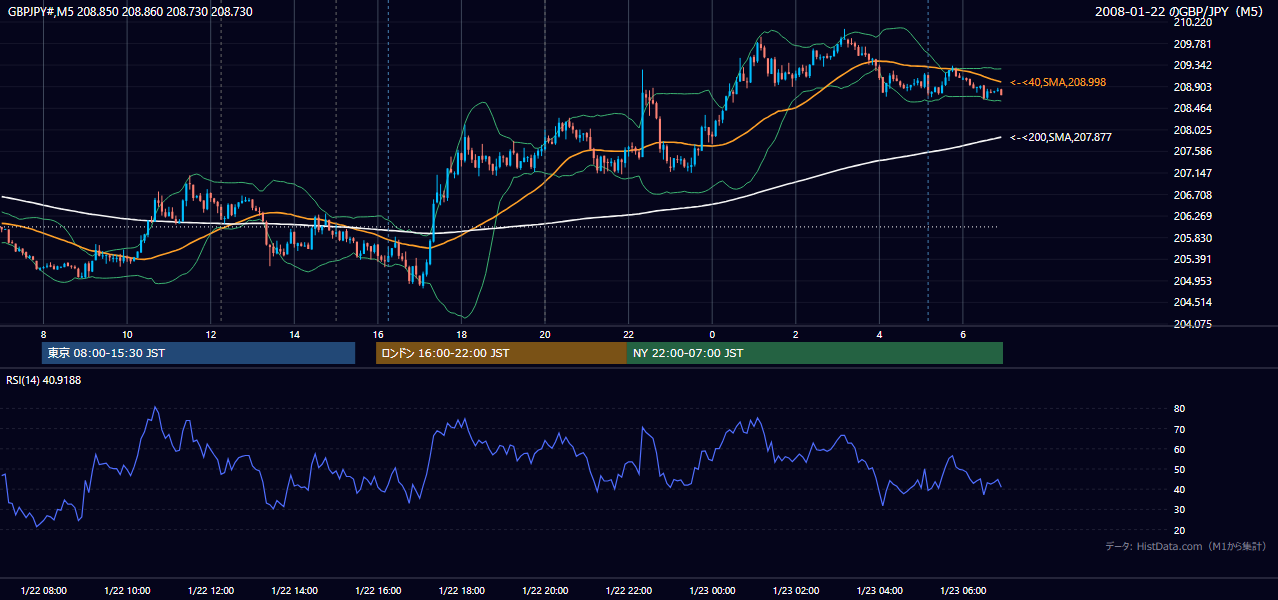Click the 1/22 10:00 time label
The image size is (1278, 600).
tap(127, 591)
